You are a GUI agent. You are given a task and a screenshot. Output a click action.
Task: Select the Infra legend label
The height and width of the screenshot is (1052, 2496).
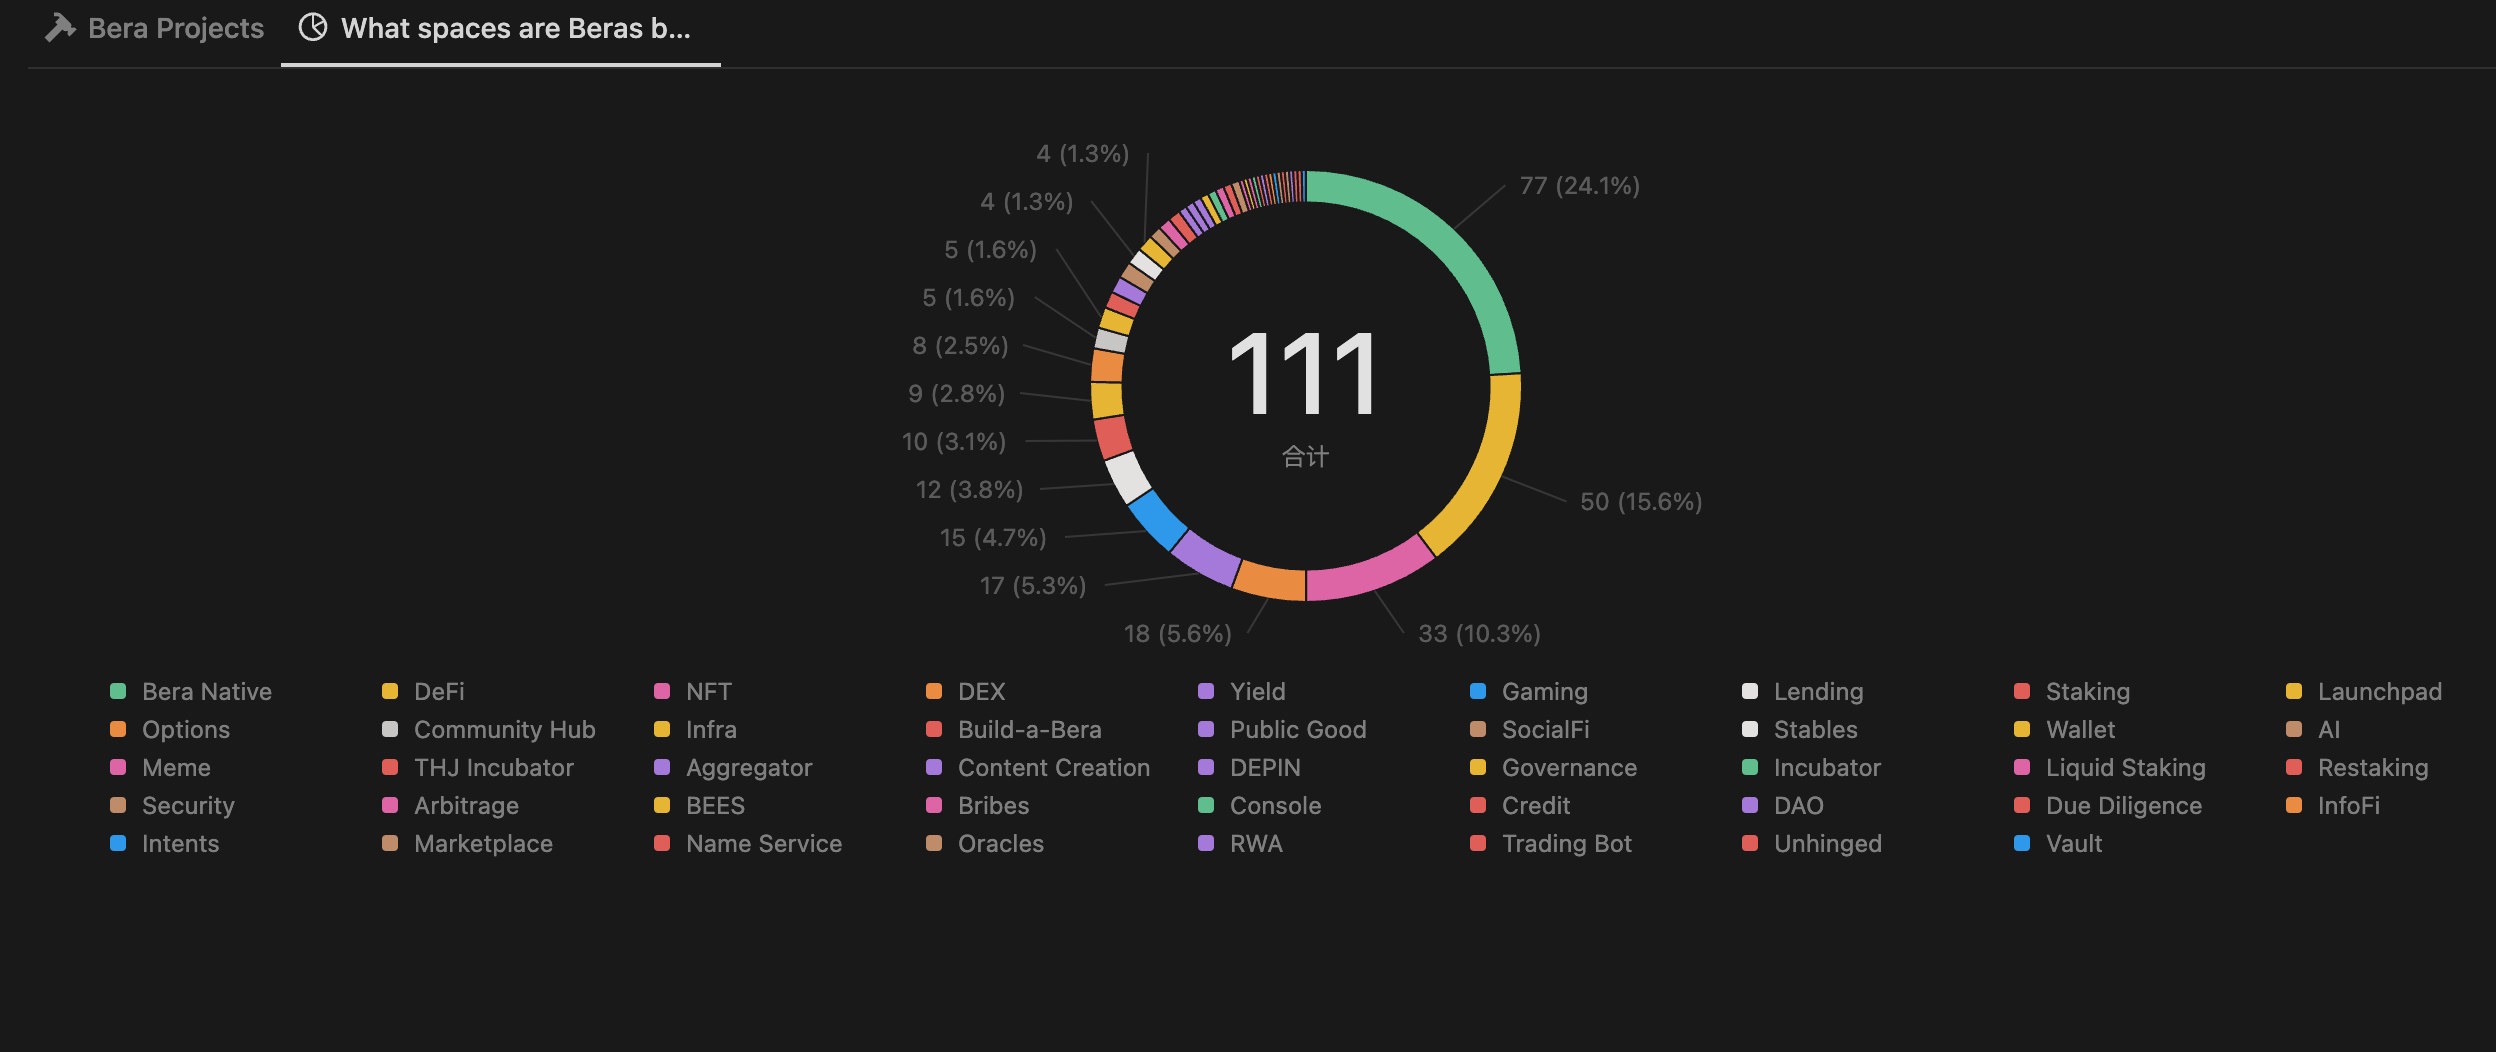coord(711,729)
